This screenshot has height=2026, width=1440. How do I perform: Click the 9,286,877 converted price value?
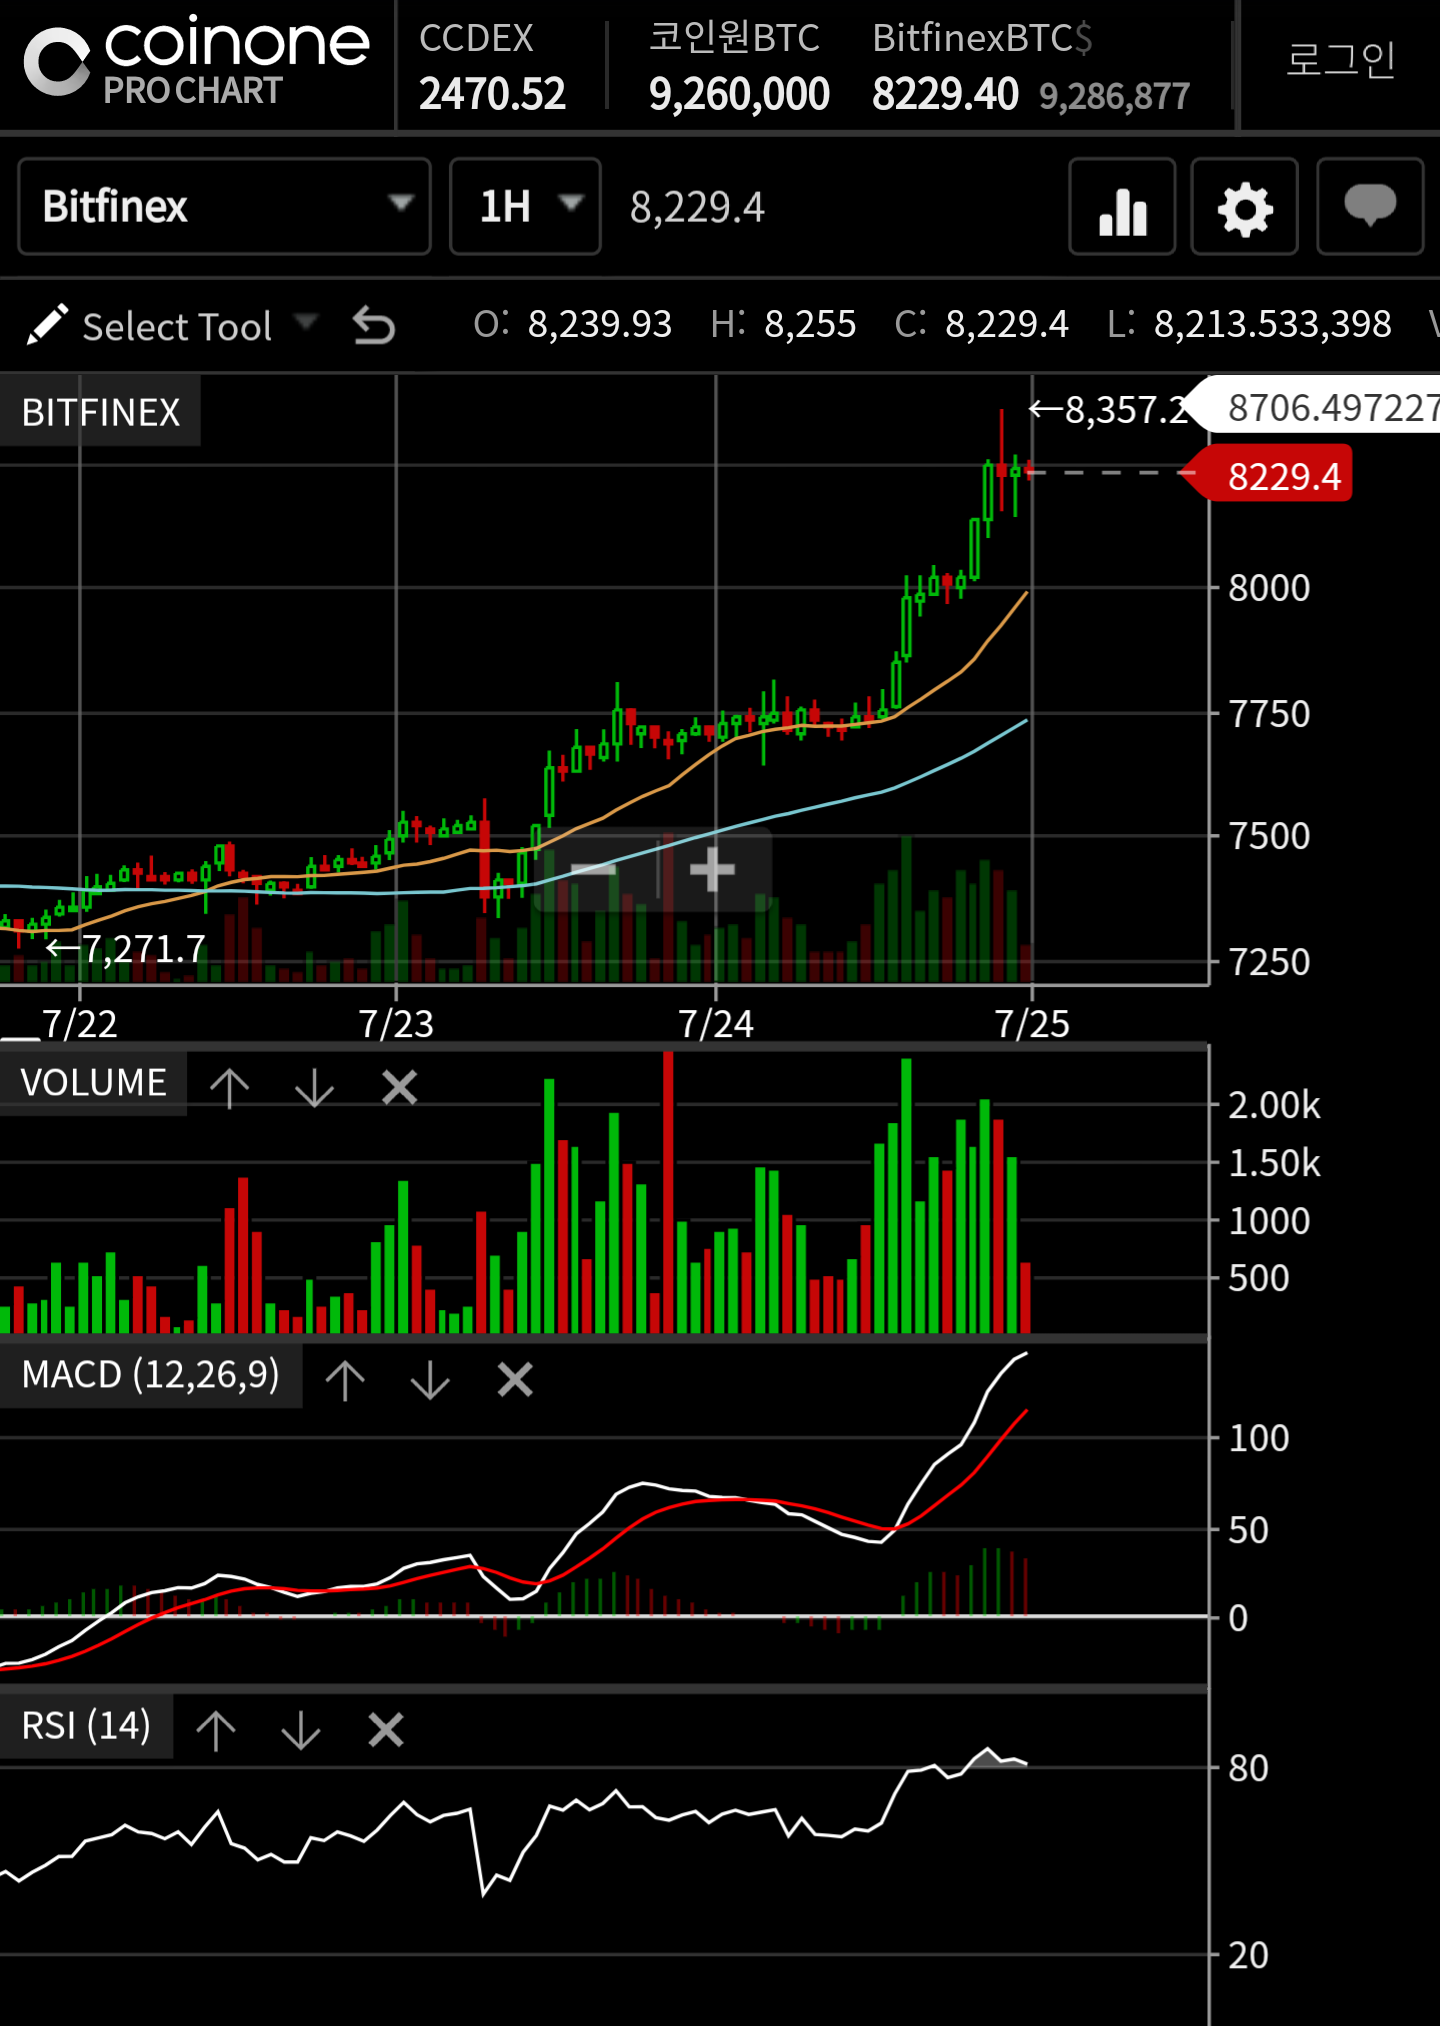click(x=1114, y=96)
